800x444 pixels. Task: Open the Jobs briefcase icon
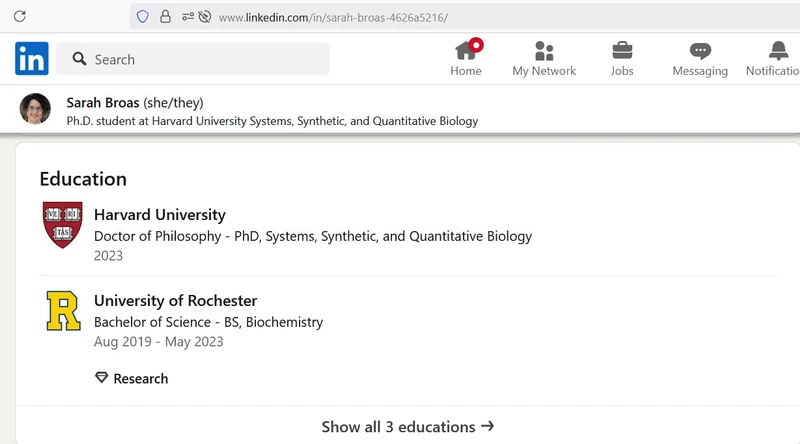pos(622,59)
